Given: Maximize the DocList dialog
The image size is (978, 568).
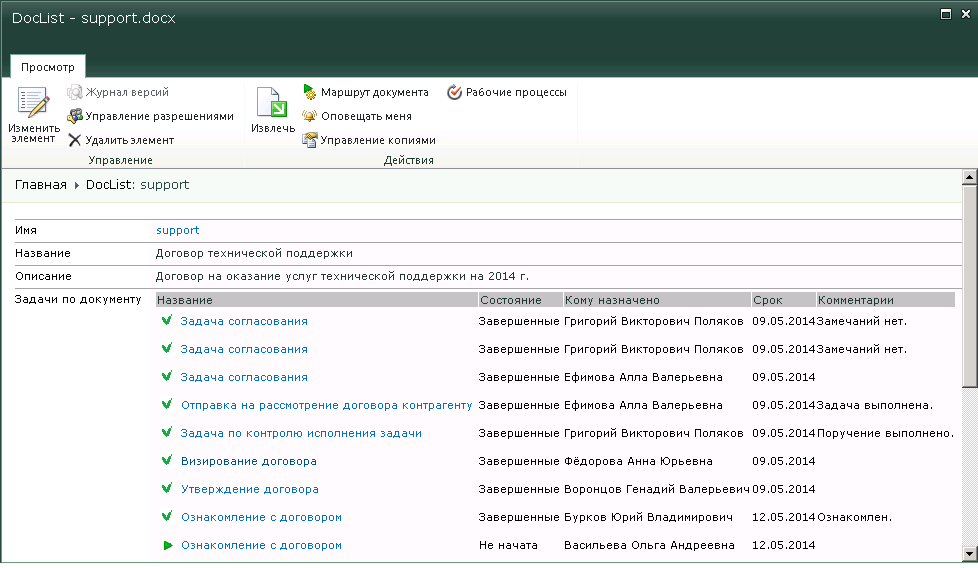Looking at the screenshot, I should point(946,14).
